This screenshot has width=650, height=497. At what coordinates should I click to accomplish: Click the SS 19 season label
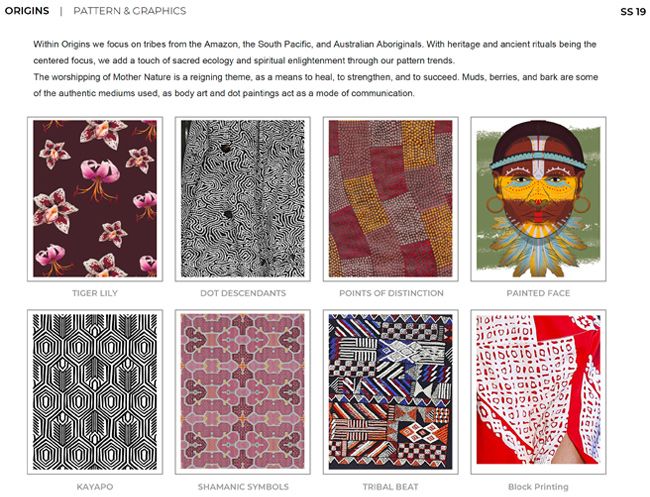coord(633,12)
